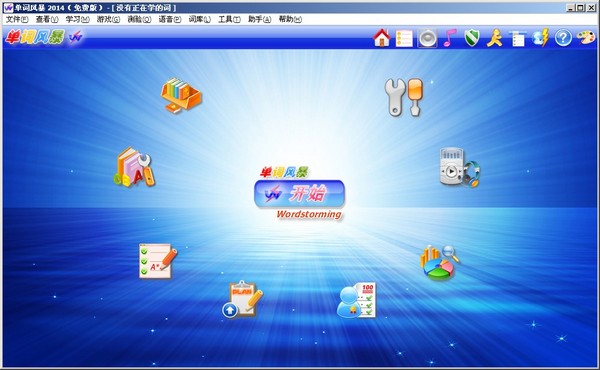
Task: Click the small Wordstorming emblem beside logo
Action: pos(76,37)
